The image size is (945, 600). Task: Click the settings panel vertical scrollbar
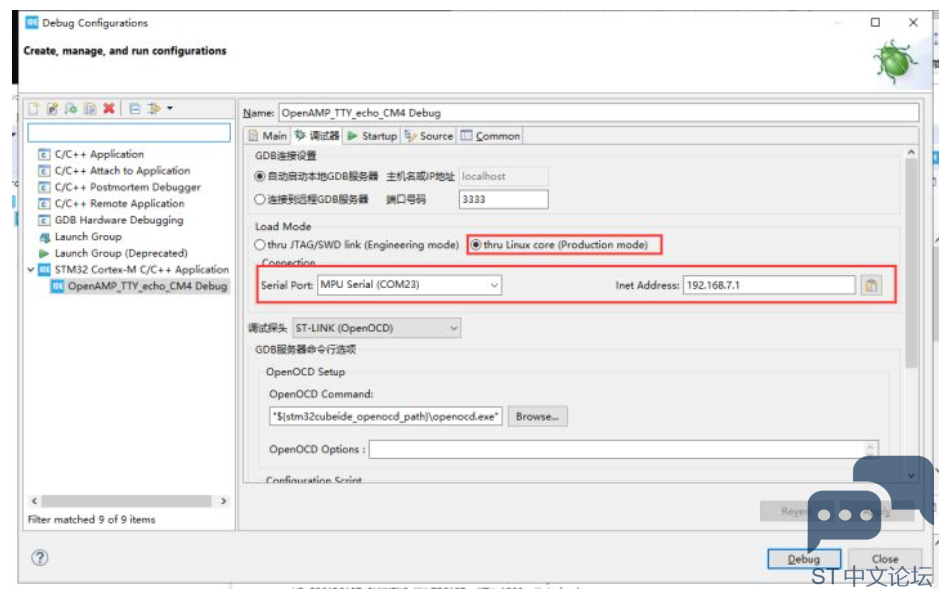pos(911,263)
